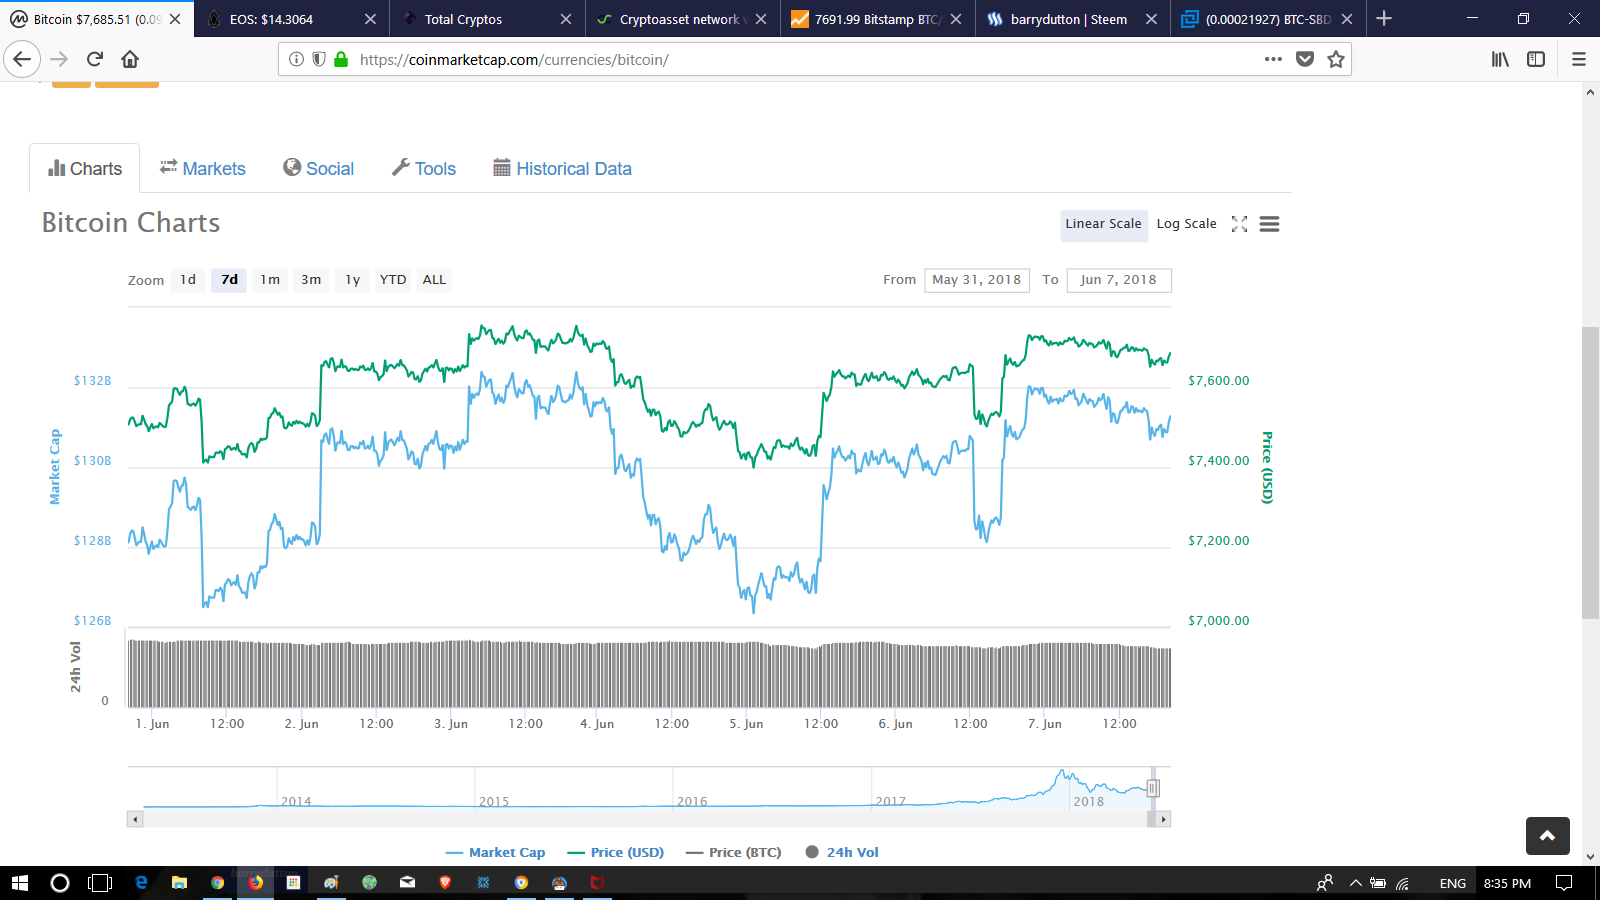Toggle Market Cap series in legend
This screenshot has height=900, width=1600.
point(496,853)
